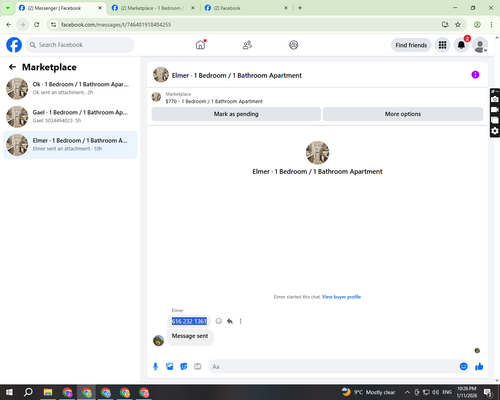
Task: Attach a photo file icon
Action: pos(170,367)
